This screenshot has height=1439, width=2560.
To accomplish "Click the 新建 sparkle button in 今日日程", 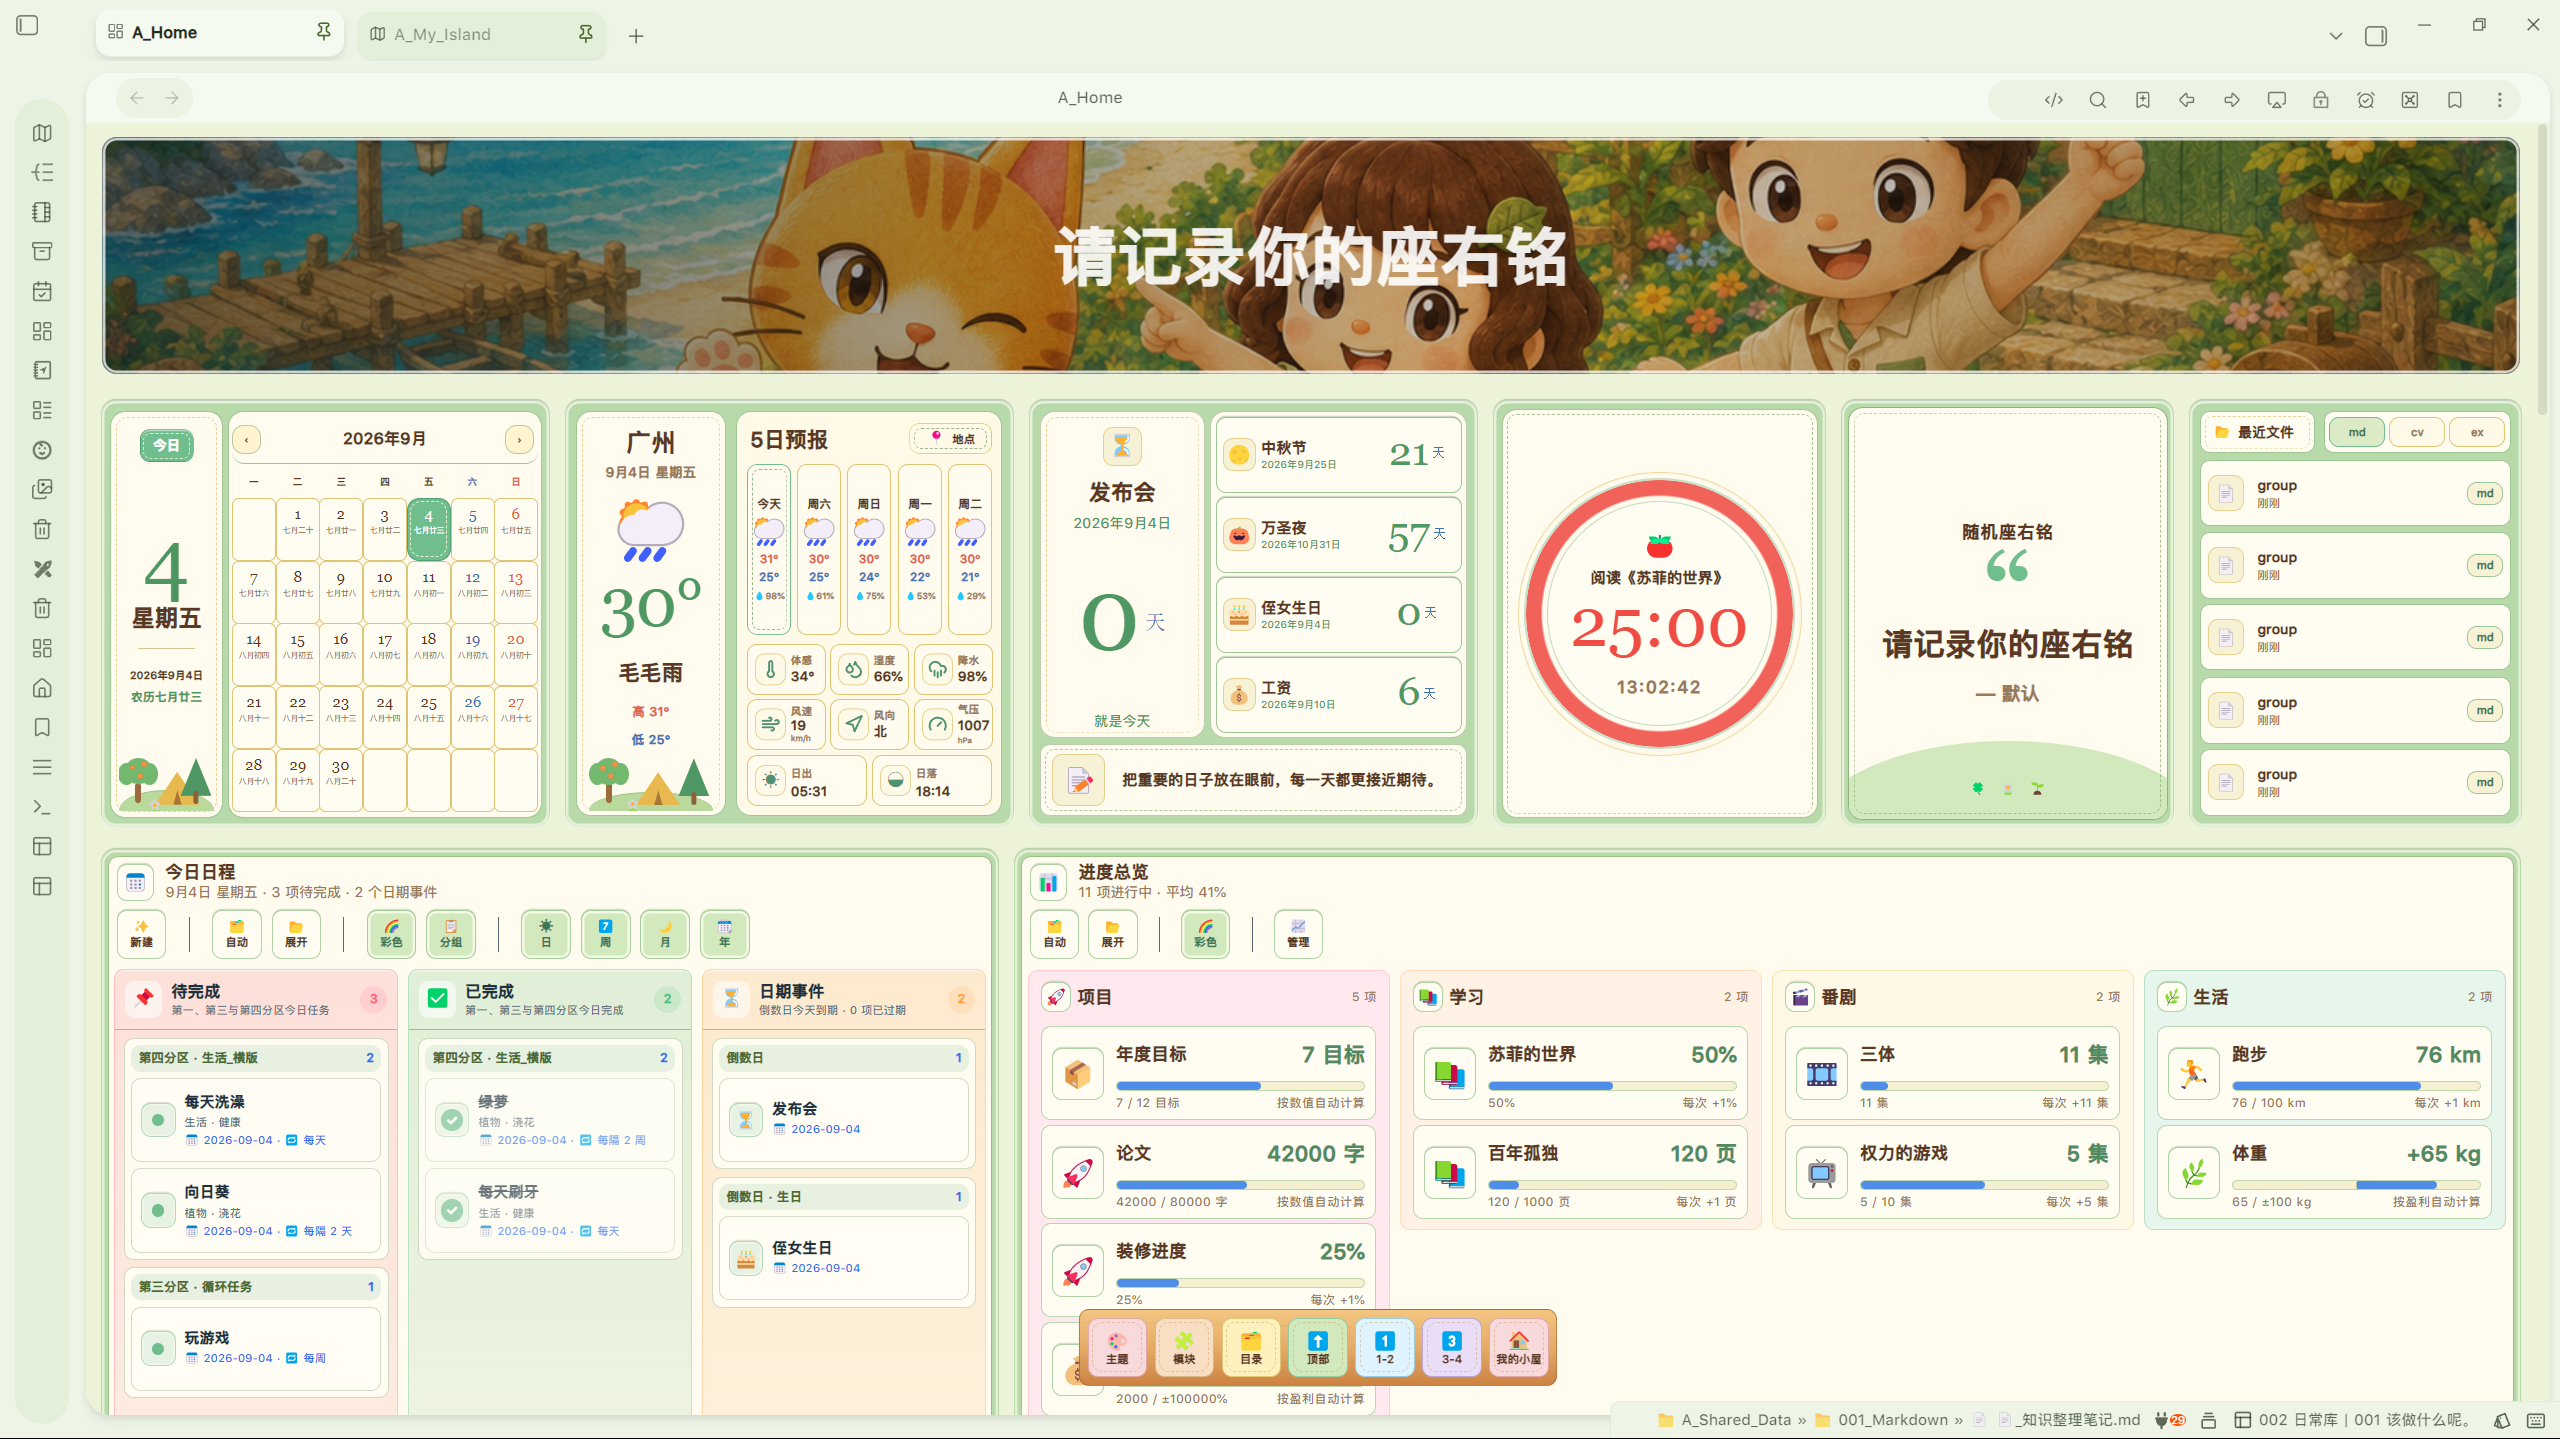I will (141, 934).
